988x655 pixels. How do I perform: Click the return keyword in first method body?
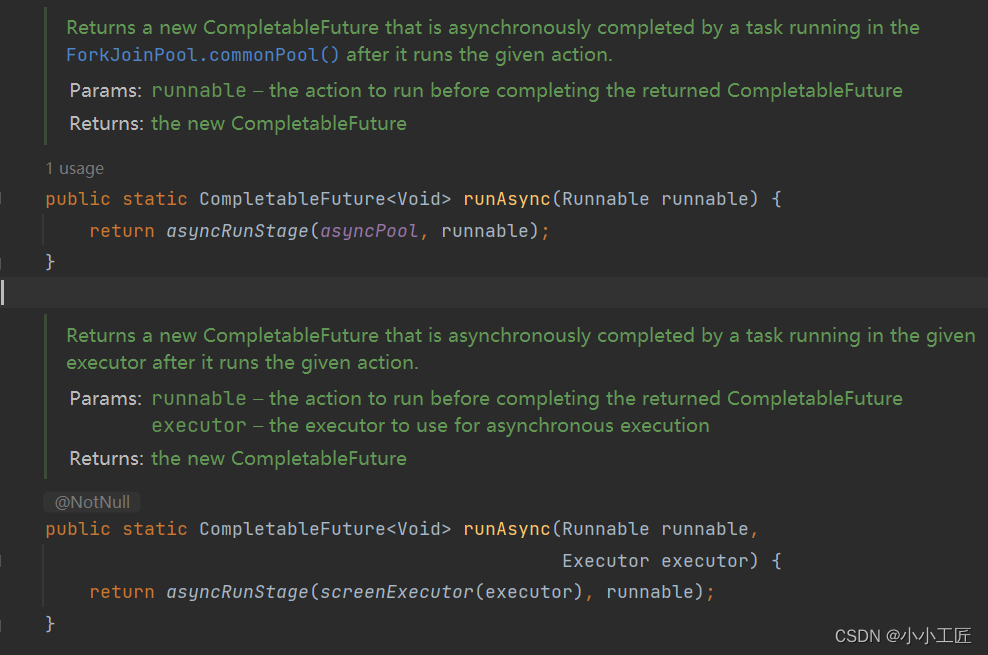(121, 230)
